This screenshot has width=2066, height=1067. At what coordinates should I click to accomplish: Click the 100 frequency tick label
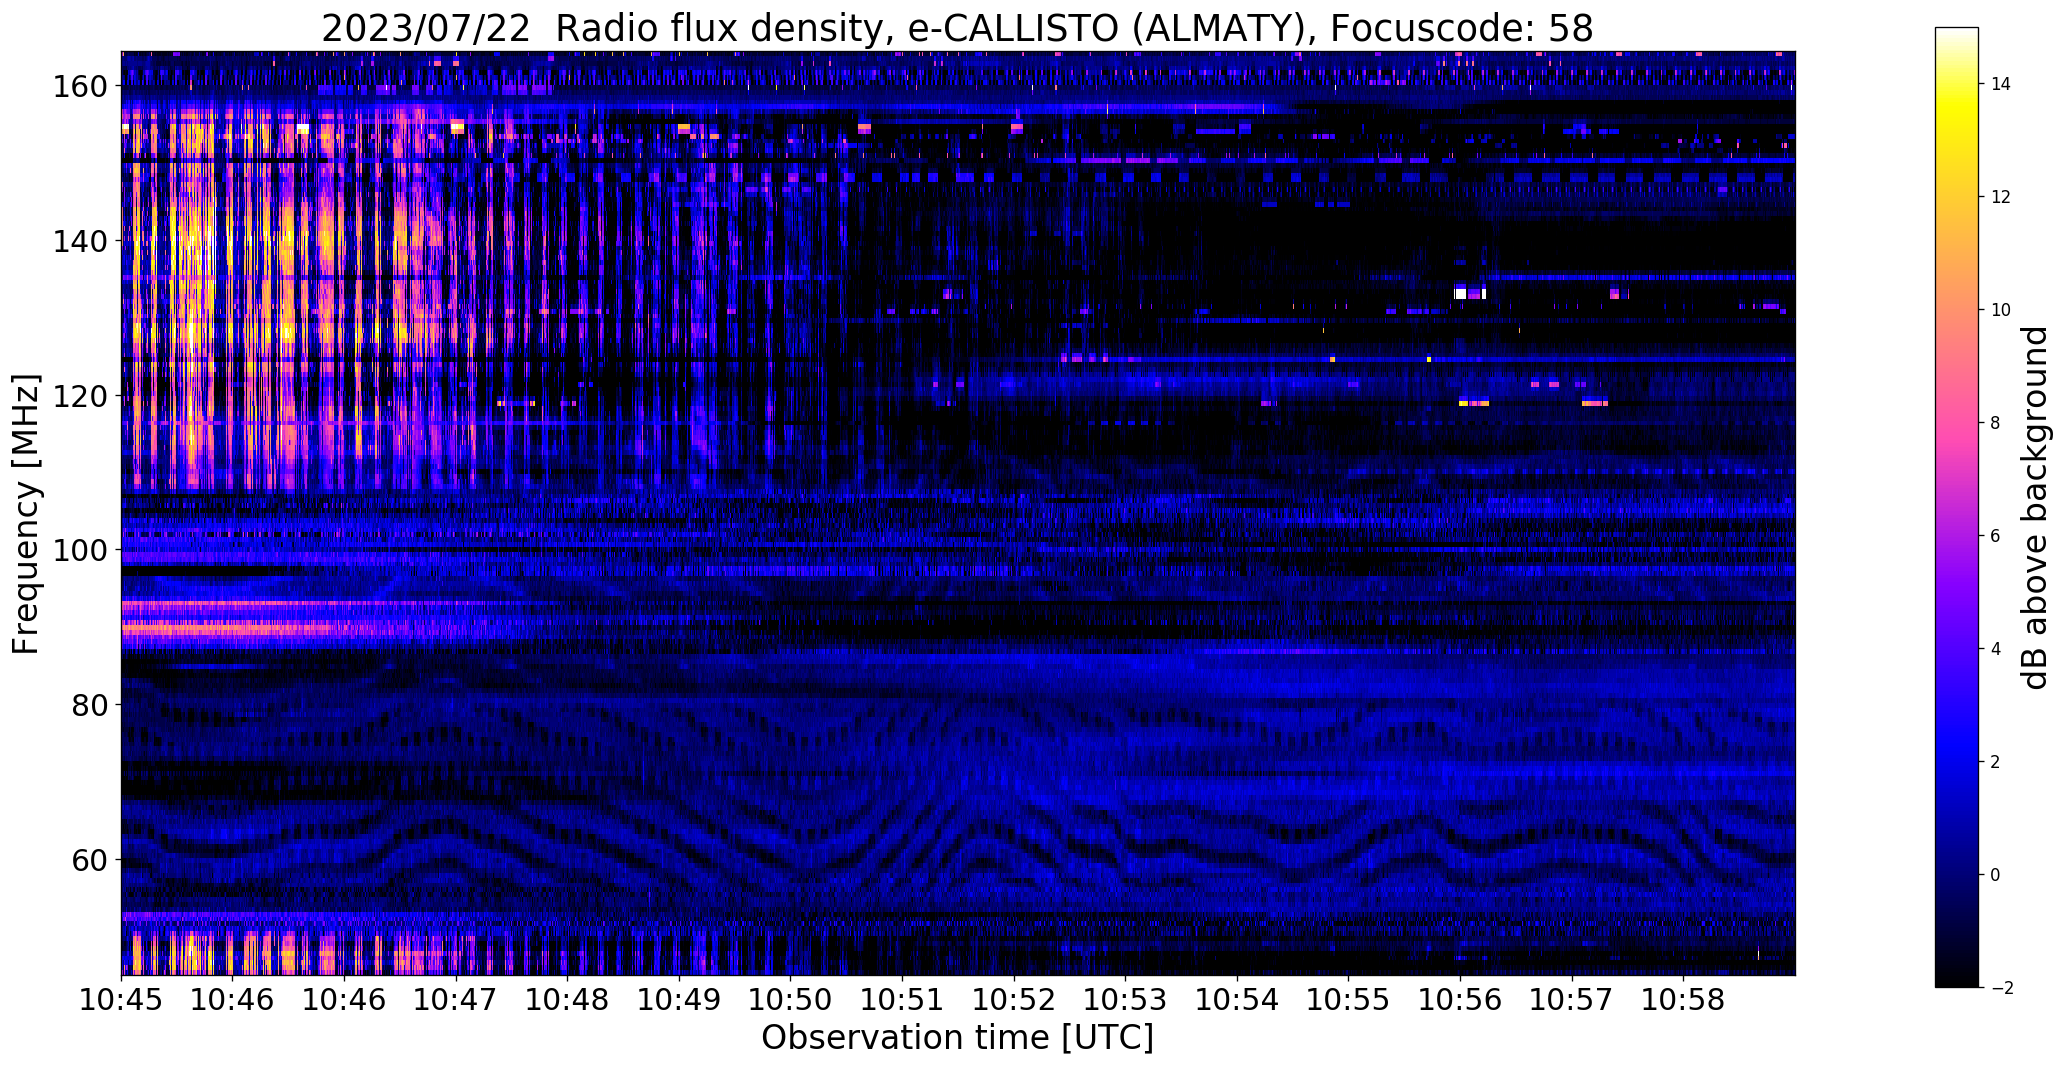point(79,551)
